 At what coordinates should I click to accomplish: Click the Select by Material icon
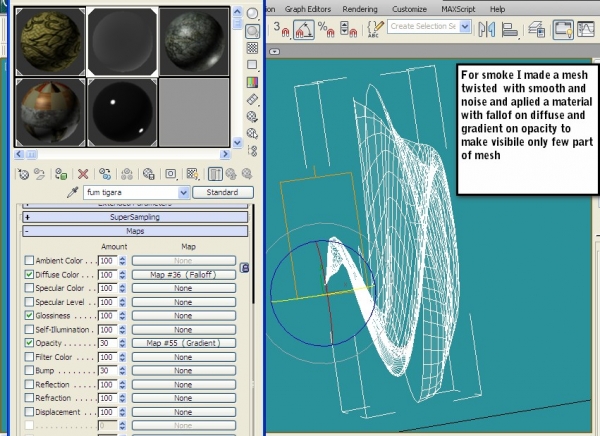[252, 133]
